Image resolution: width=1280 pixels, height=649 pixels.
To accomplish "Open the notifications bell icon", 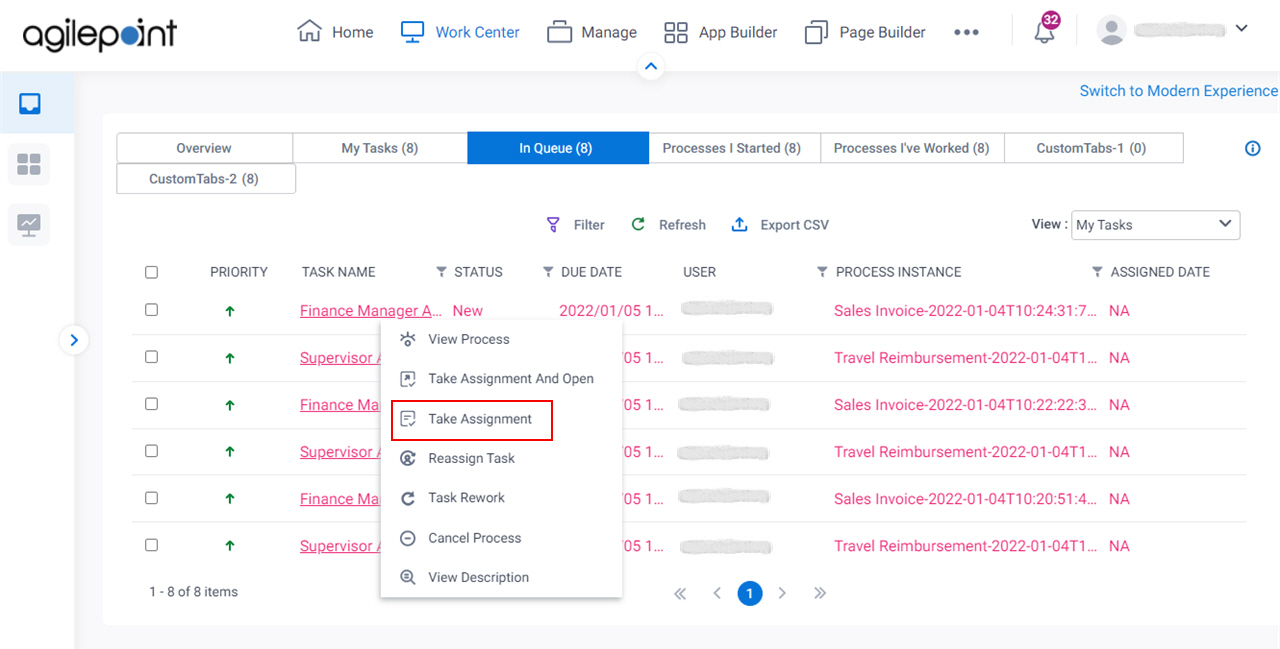I will (1043, 31).
